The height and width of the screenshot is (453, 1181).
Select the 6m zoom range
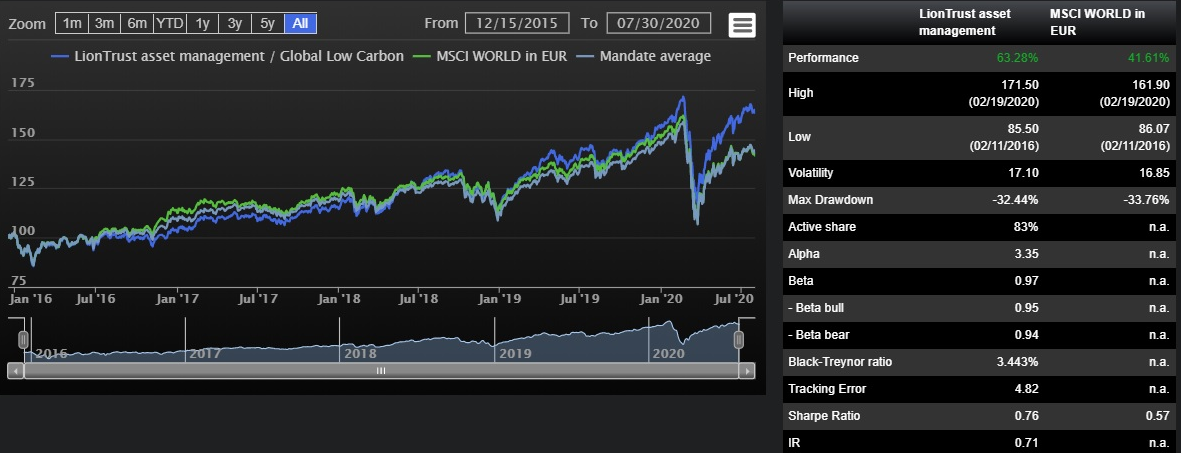137,23
